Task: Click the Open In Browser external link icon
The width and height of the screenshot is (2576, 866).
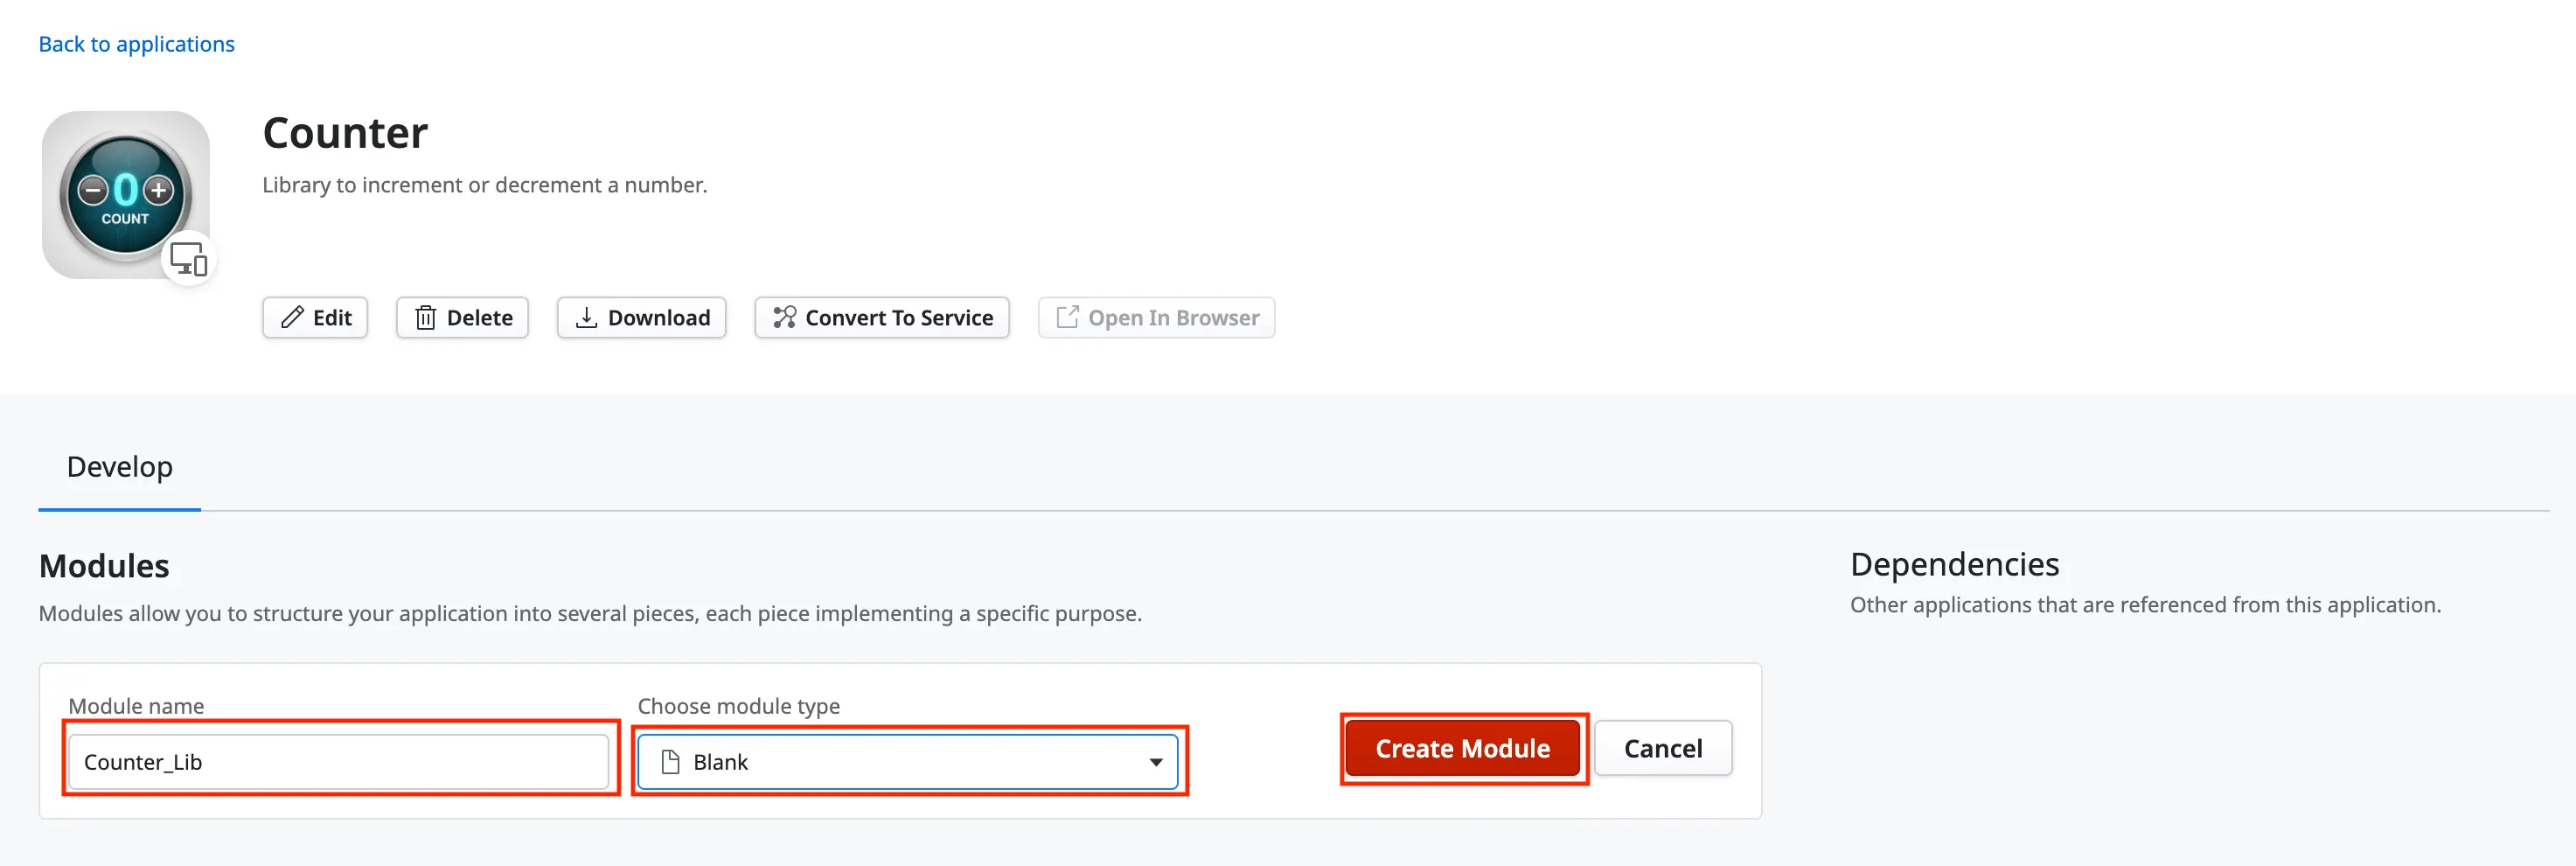Action: [x=1068, y=317]
